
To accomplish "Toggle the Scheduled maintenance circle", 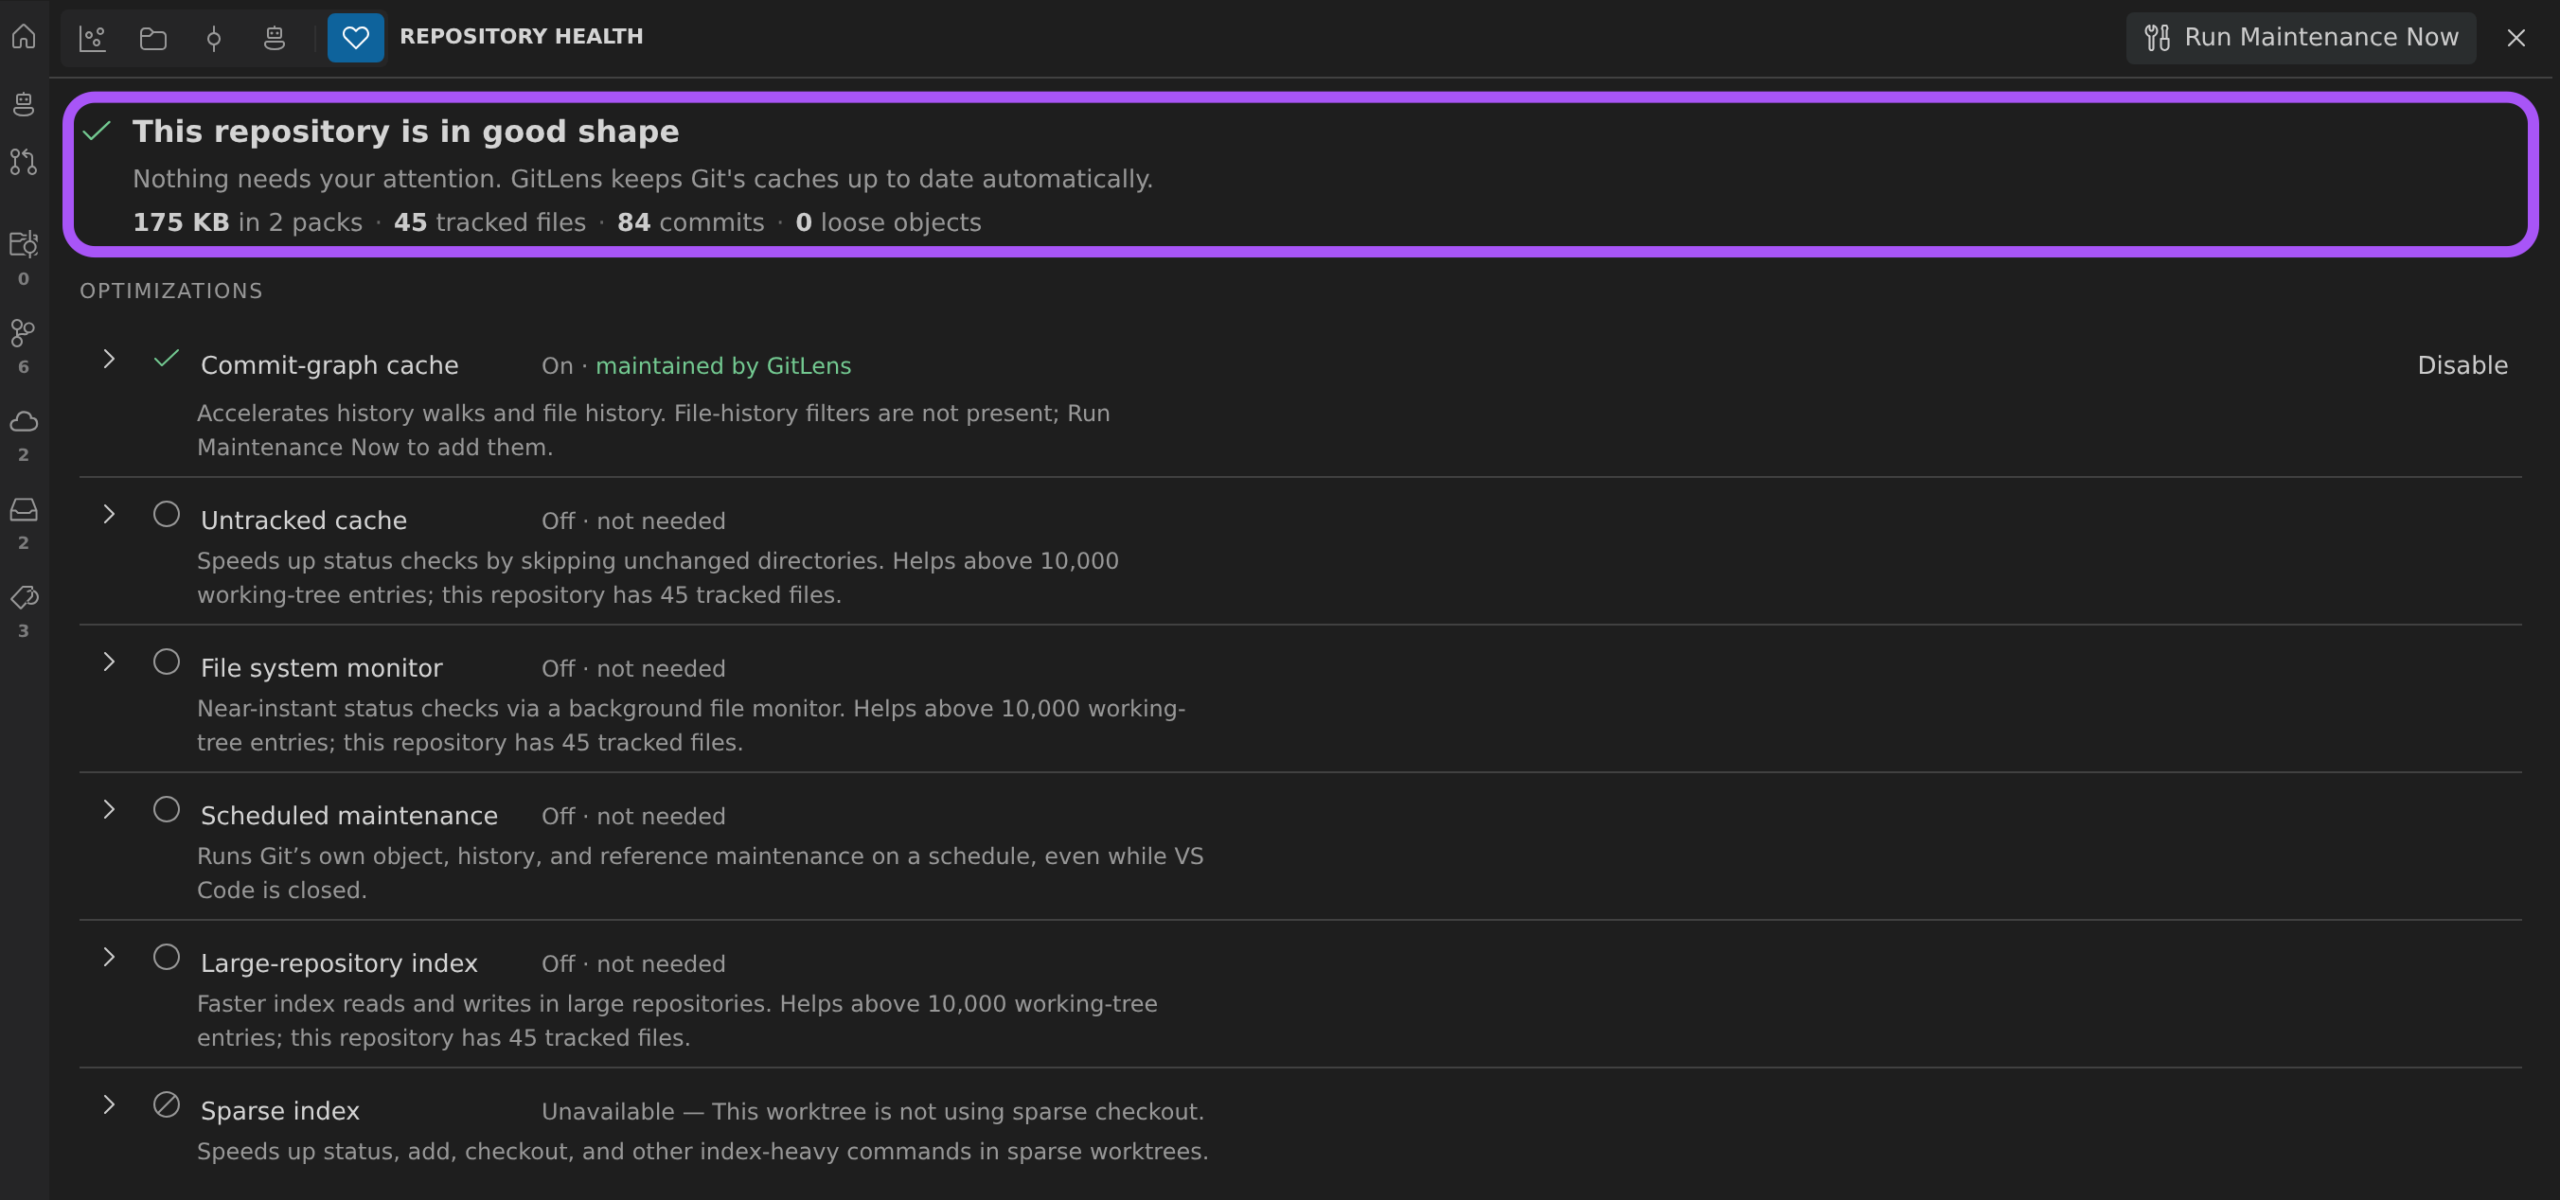I will pos(166,809).
